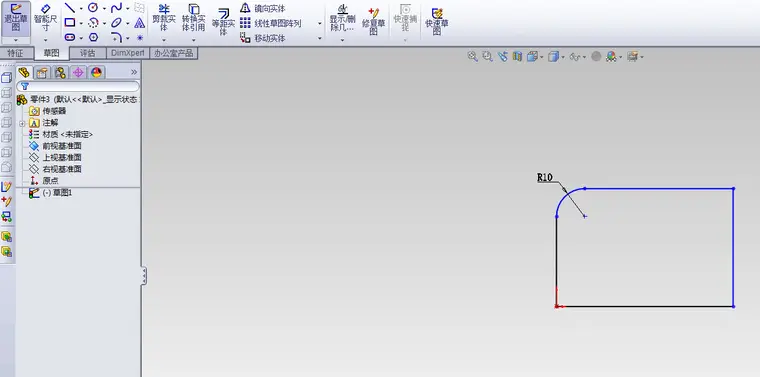This screenshot has height=377, width=760.
Task: Click Linear Sketch Pattern (线性草图阵列) tool
Action: 270,23
